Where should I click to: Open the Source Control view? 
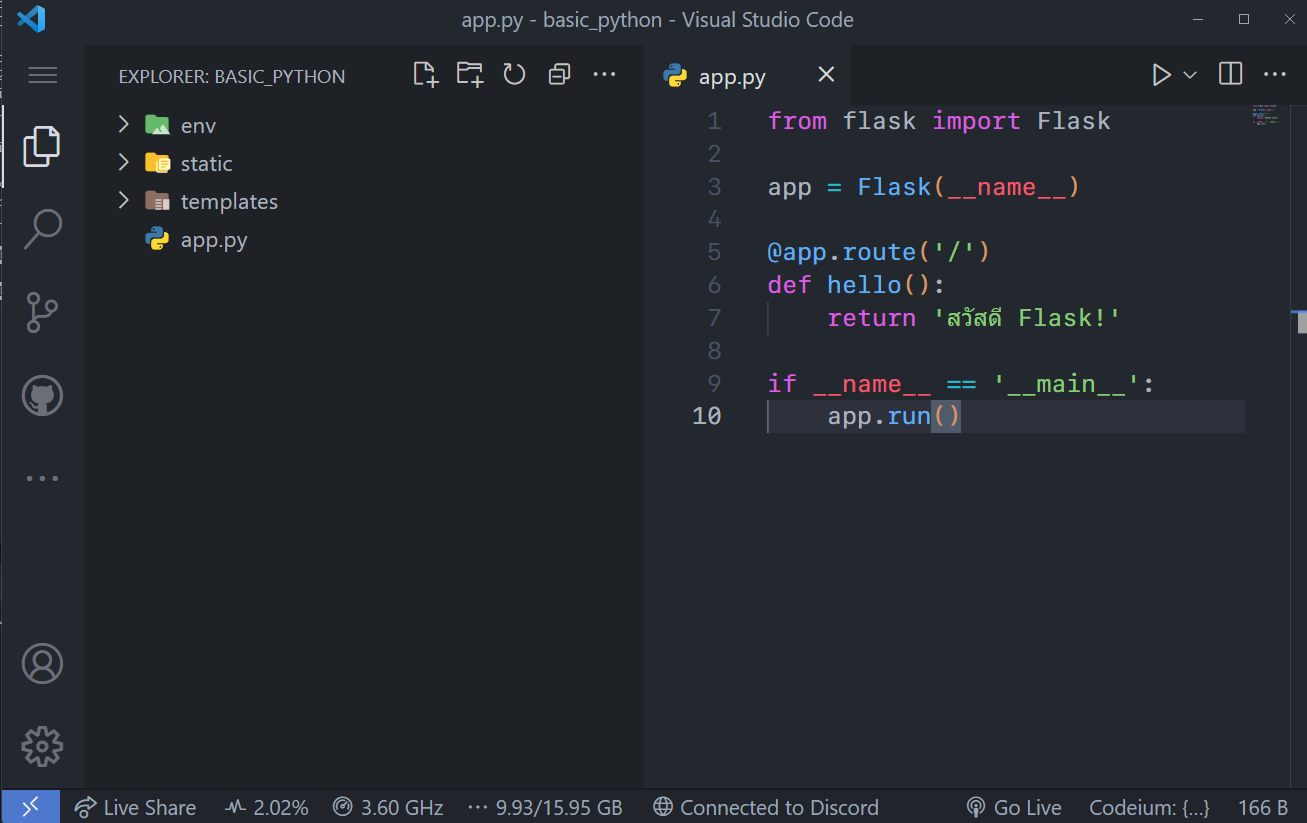coord(42,313)
